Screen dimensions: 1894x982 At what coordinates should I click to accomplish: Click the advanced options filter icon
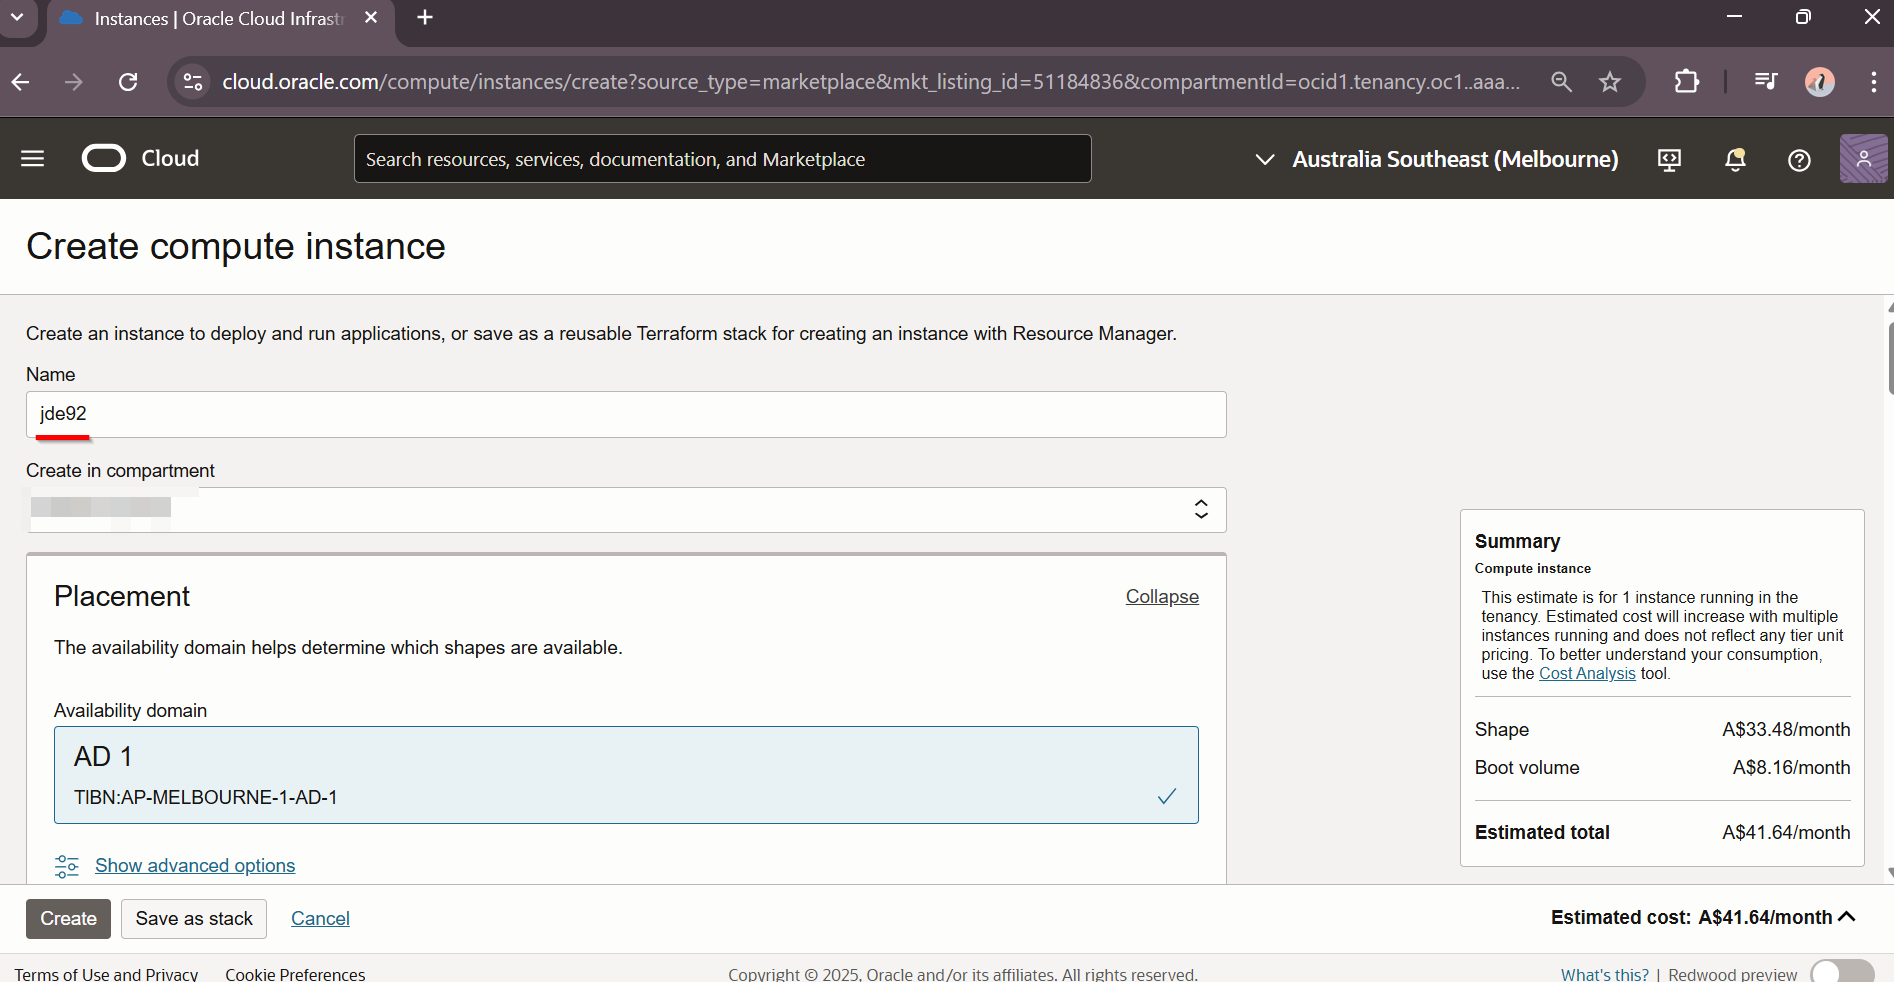pos(66,866)
